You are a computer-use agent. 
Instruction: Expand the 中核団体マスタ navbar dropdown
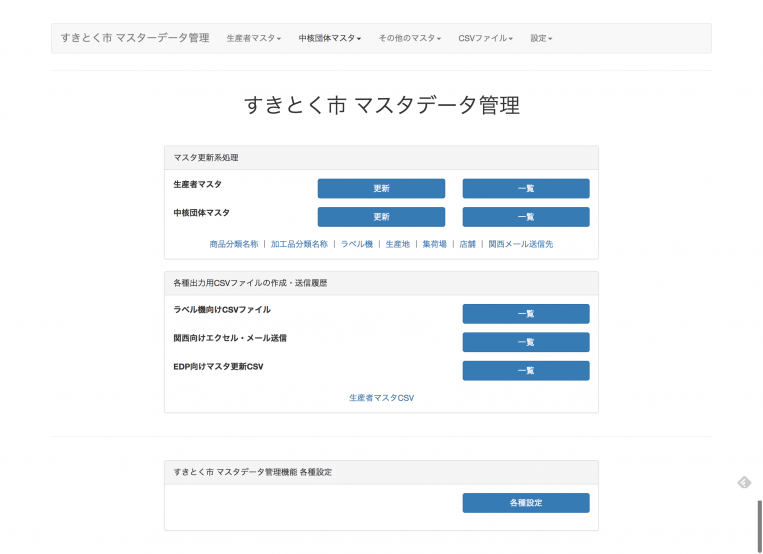(329, 38)
